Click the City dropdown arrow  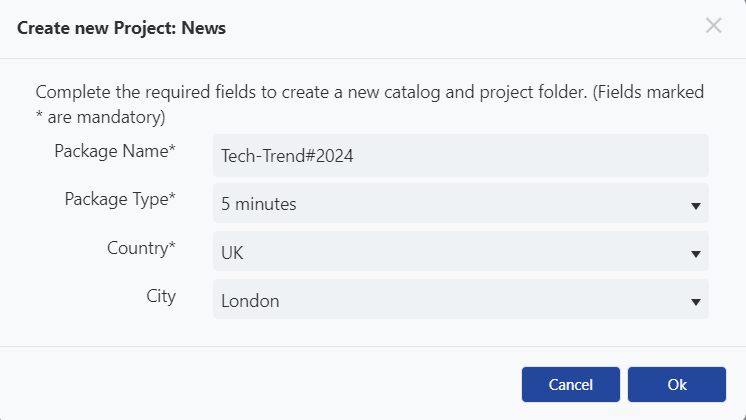696,302
